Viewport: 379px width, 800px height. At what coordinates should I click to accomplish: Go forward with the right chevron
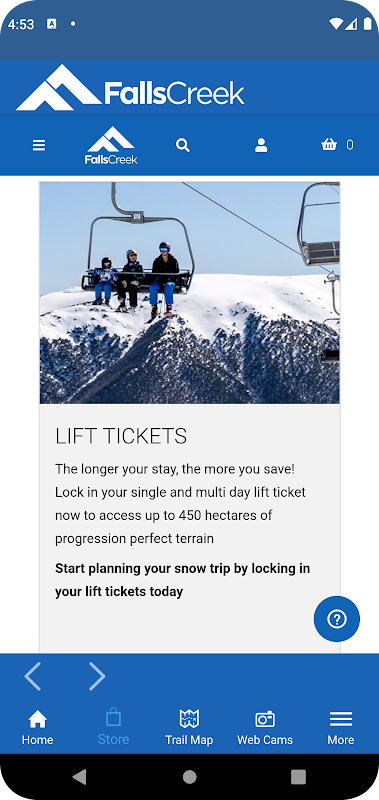[97, 677]
